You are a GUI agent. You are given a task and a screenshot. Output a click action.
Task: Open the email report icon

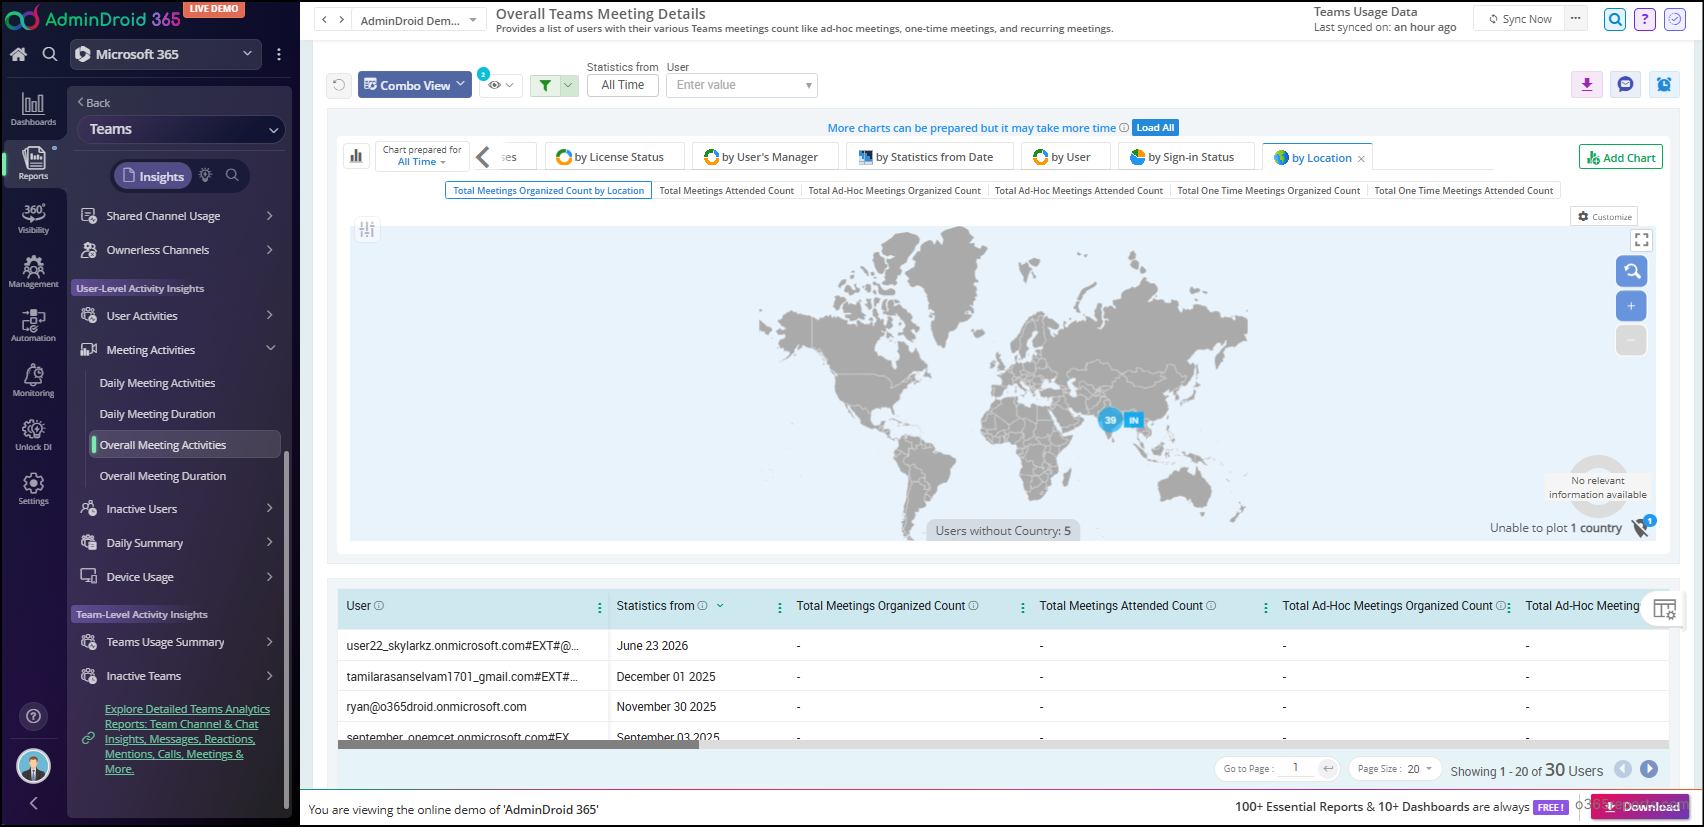coord(1625,85)
